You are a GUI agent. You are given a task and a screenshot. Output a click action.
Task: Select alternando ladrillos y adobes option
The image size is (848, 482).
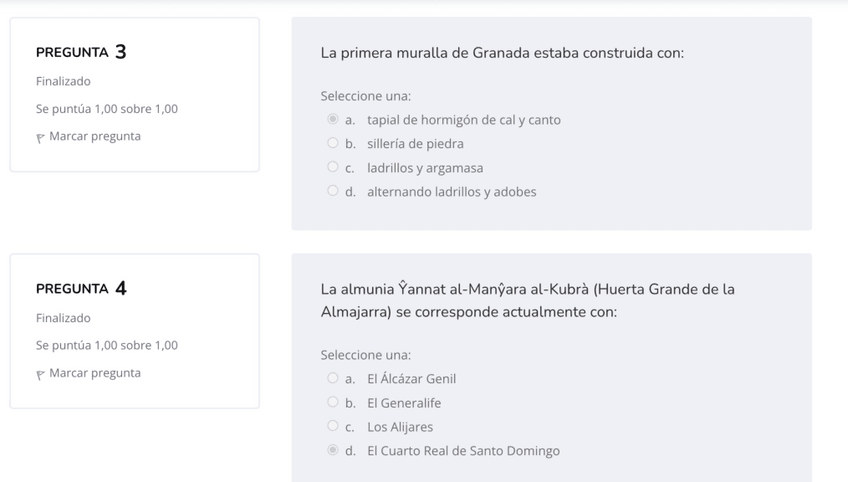333,191
